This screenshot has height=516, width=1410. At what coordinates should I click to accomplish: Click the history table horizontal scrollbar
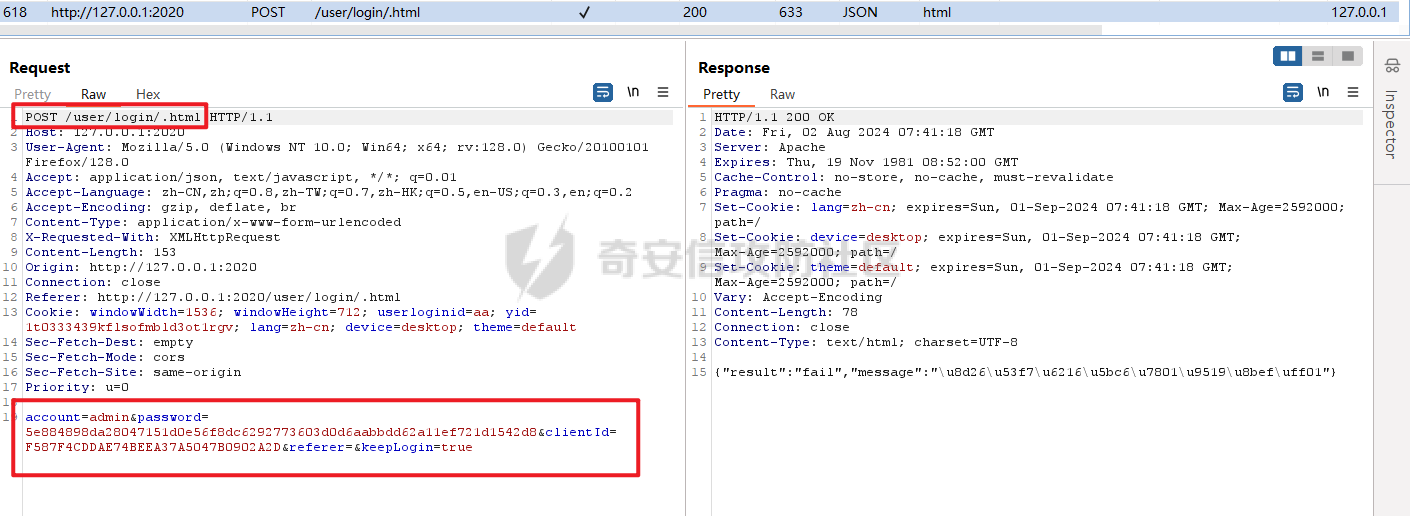(550, 29)
